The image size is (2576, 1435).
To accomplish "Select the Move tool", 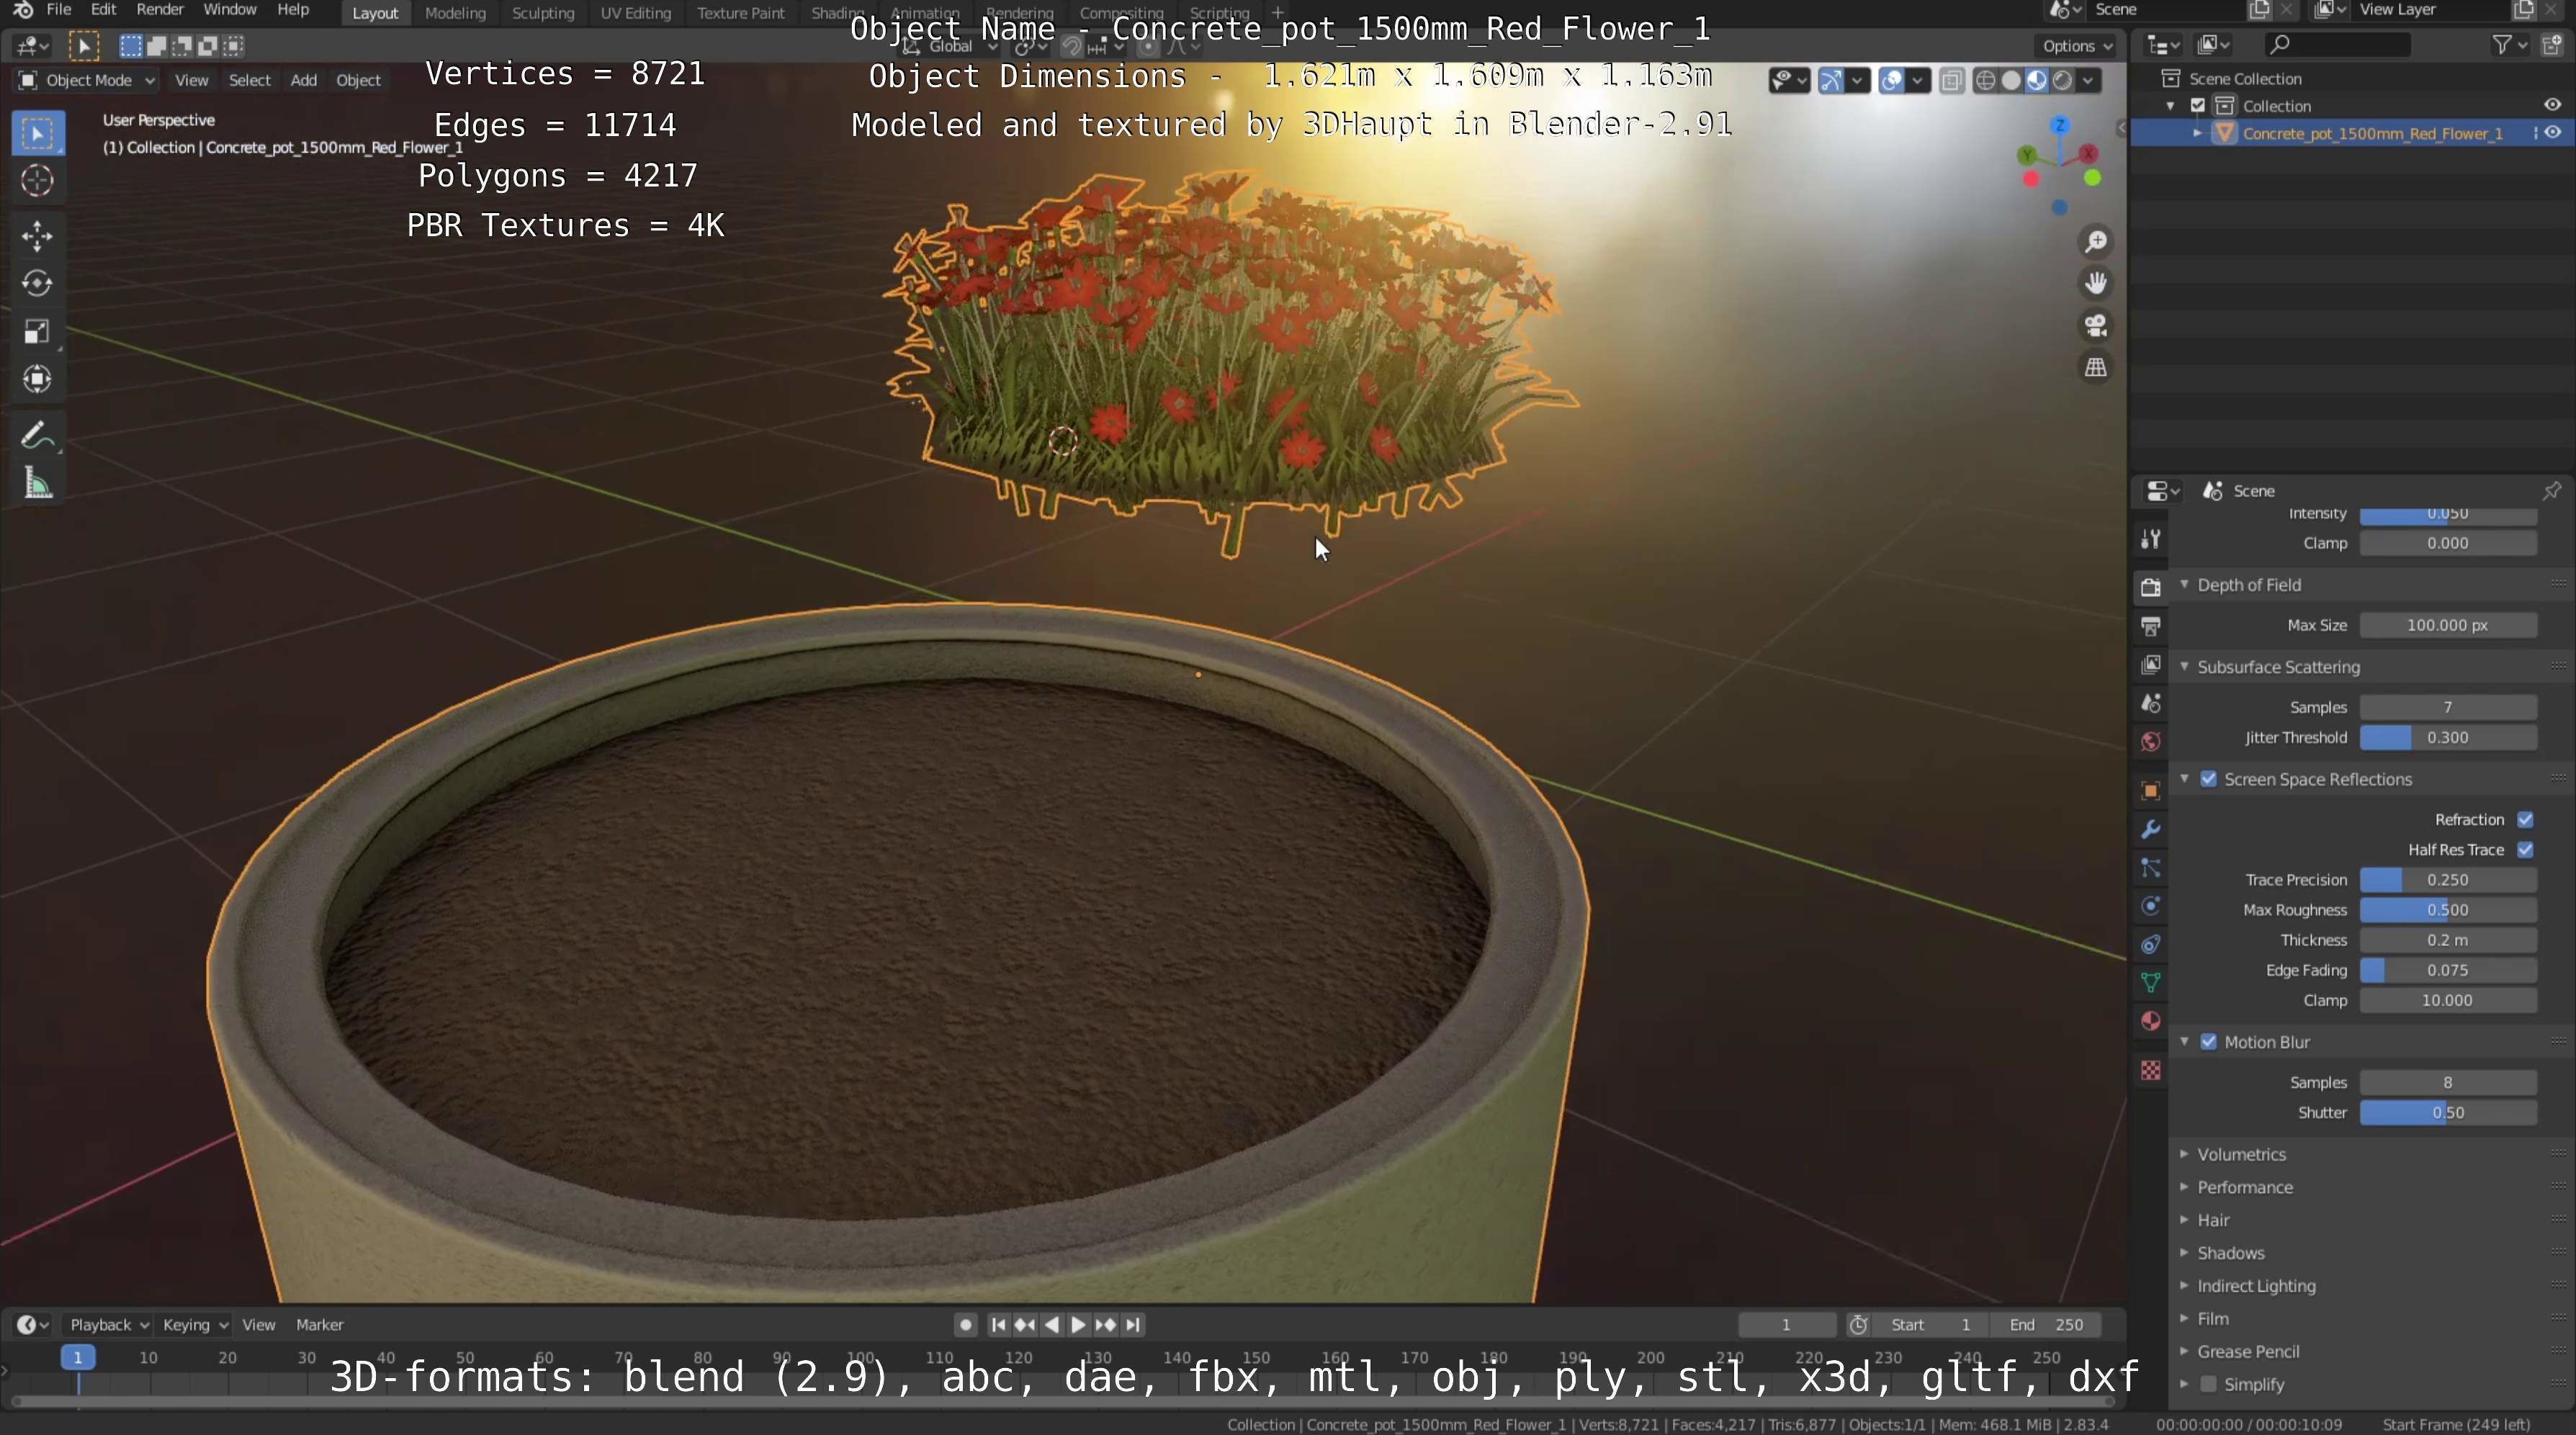I will coord(38,236).
